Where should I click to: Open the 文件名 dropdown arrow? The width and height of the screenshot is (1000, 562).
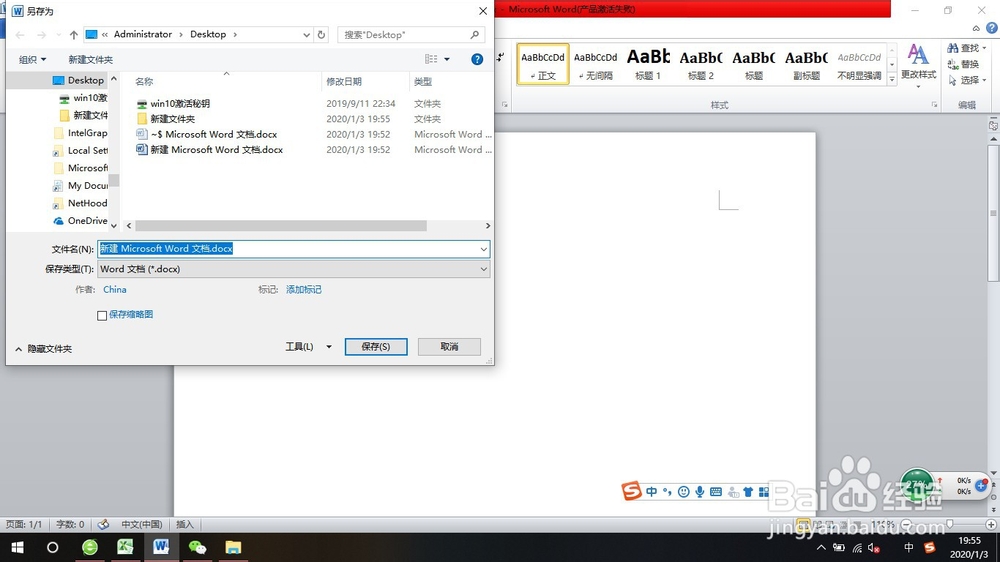483,249
